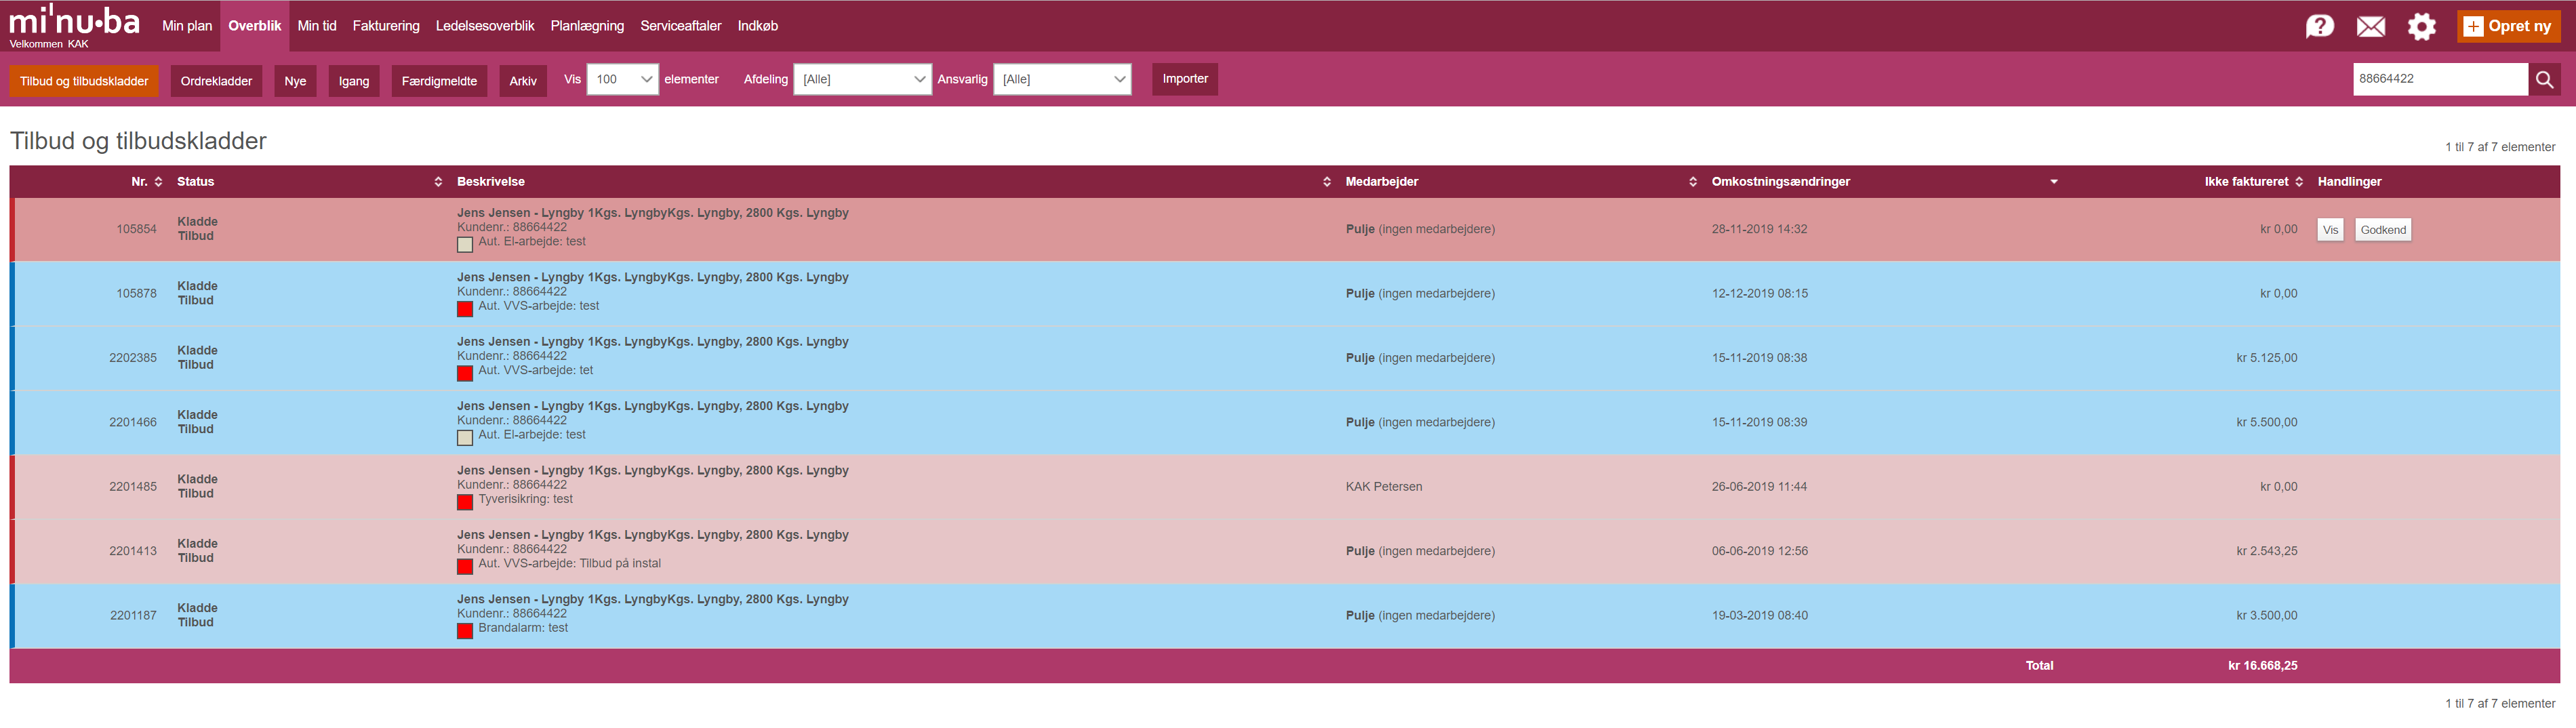Switch to Nye tab
Viewport: 2576px width, 728px height.
pyautogui.click(x=295, y=81)
